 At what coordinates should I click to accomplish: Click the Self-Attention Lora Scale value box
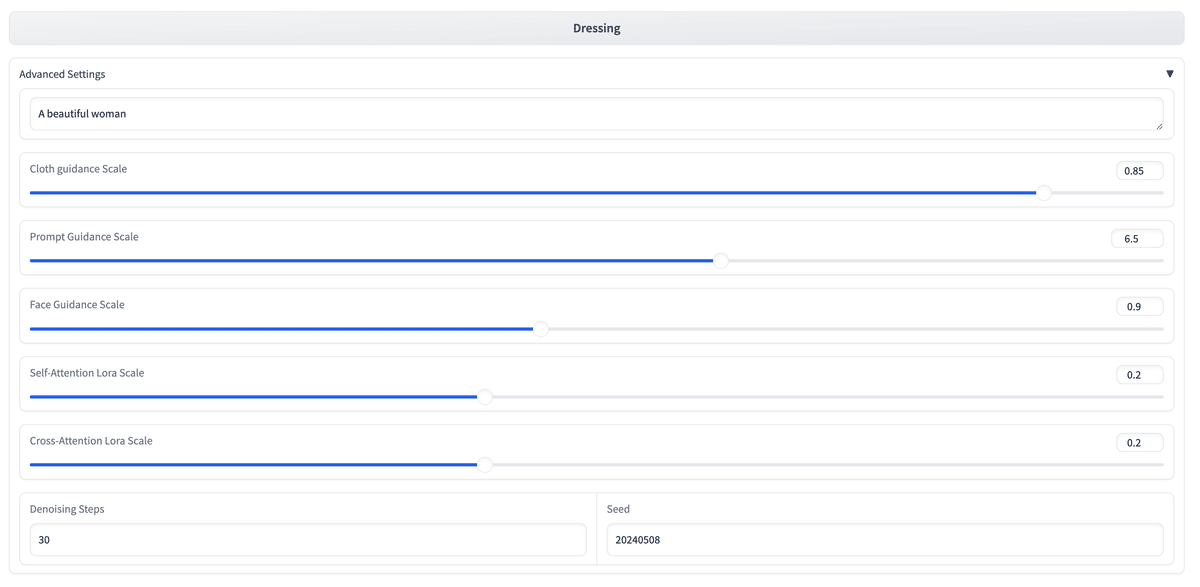(1139, 375)
